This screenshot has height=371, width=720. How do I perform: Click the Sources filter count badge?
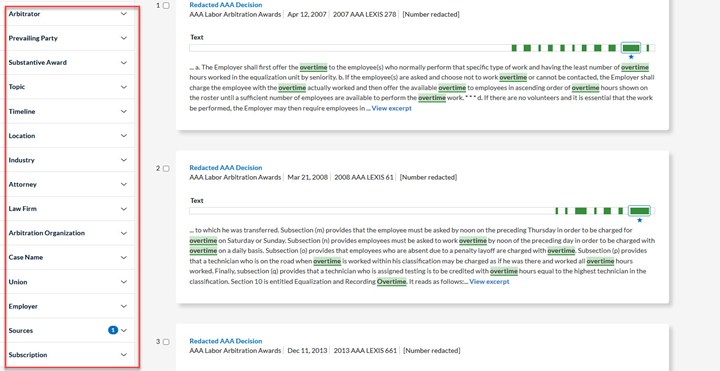pos(113,330)
